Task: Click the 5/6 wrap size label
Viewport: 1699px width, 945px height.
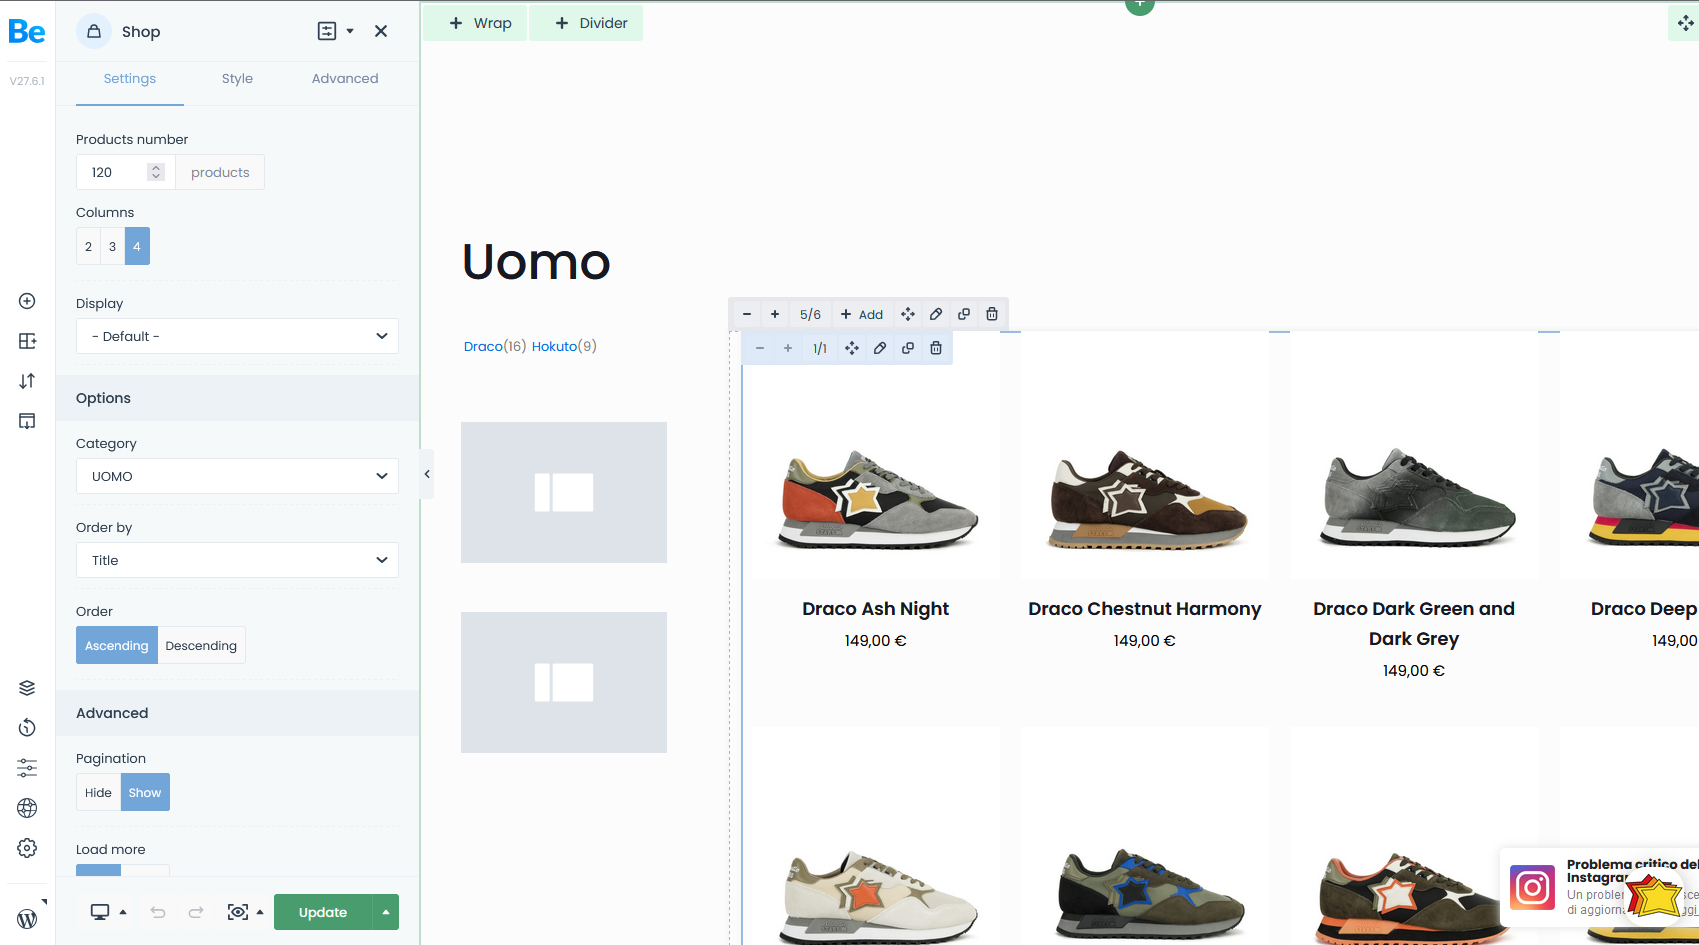Action: [x=810, y=314]
